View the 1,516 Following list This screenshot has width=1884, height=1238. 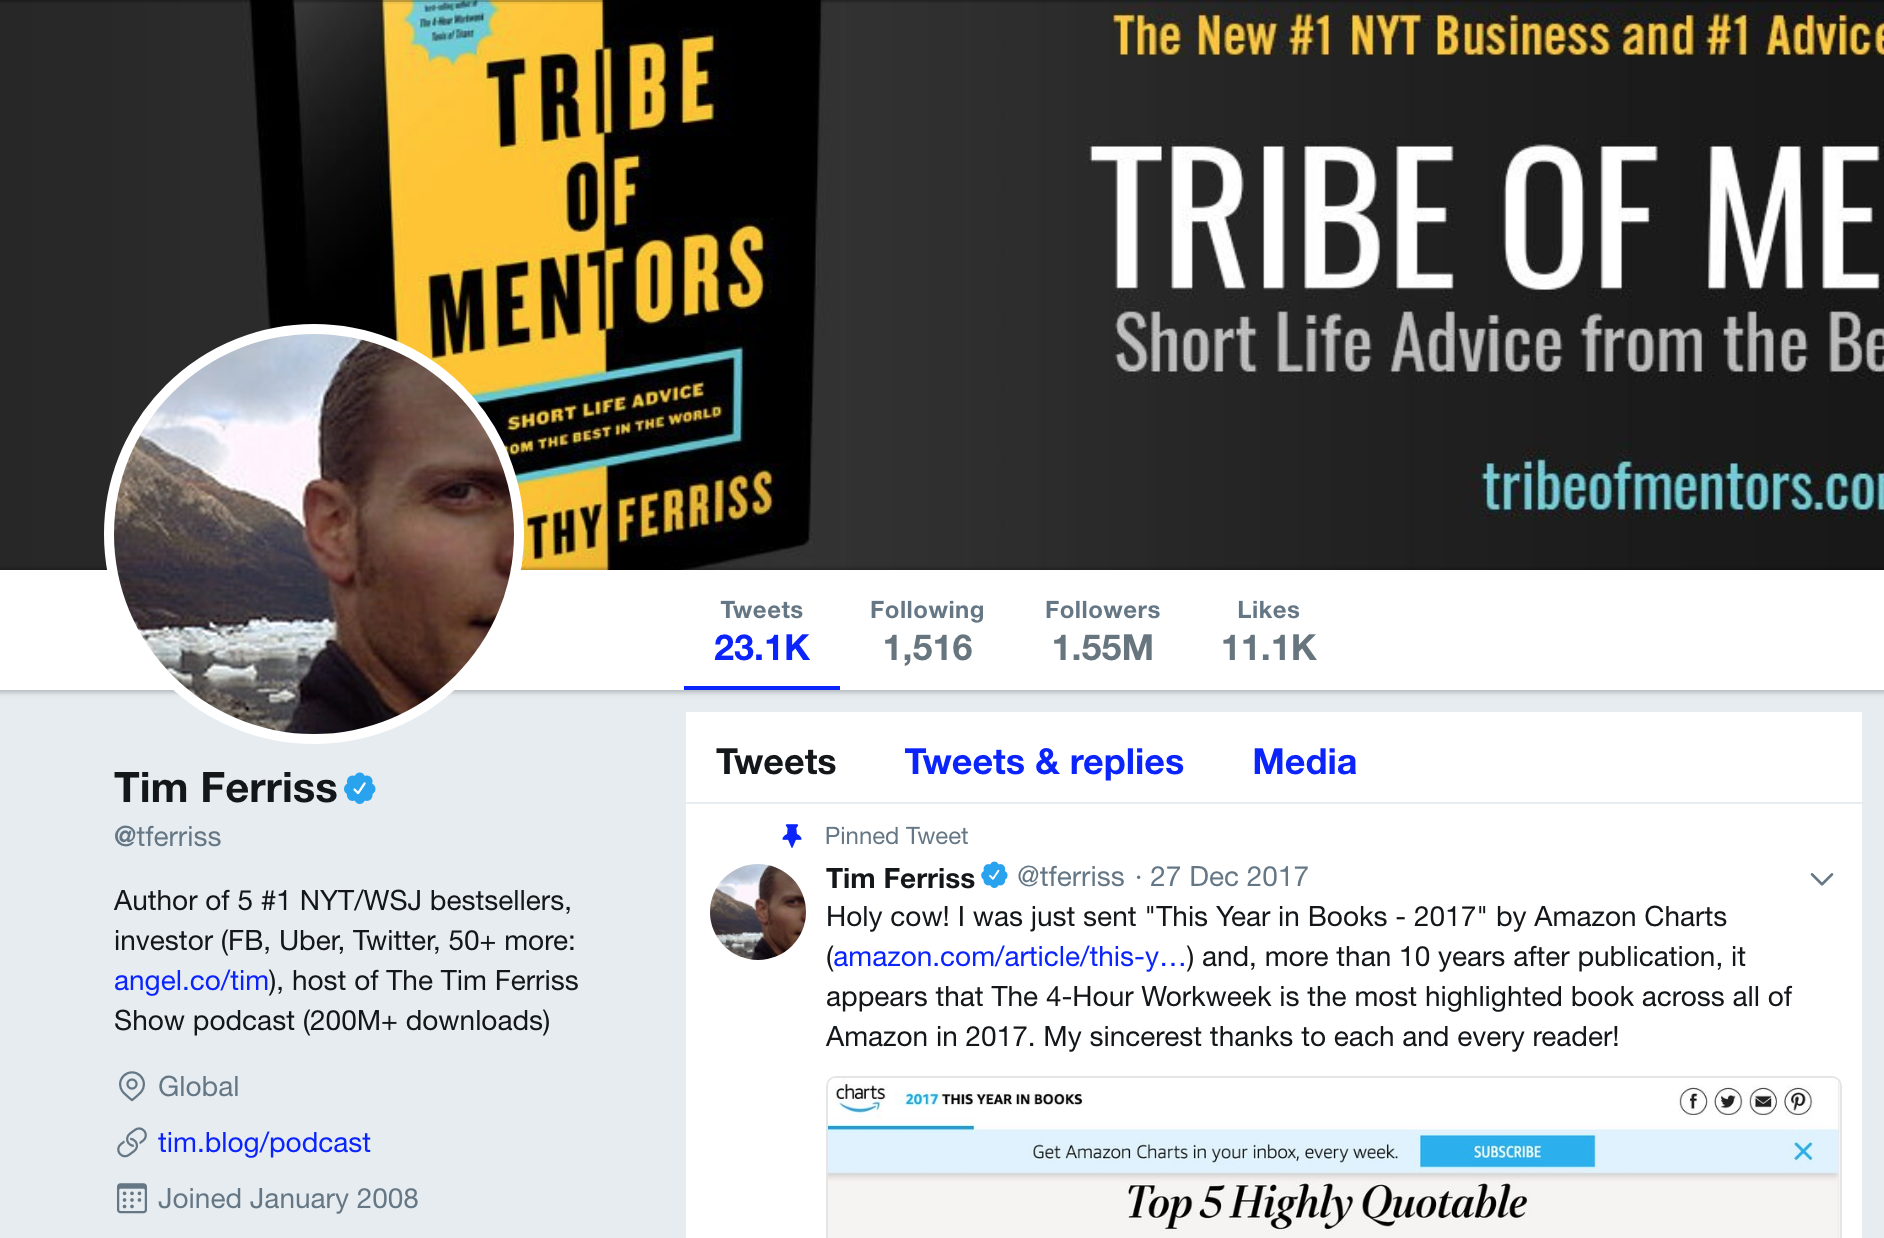click(927, 632)
